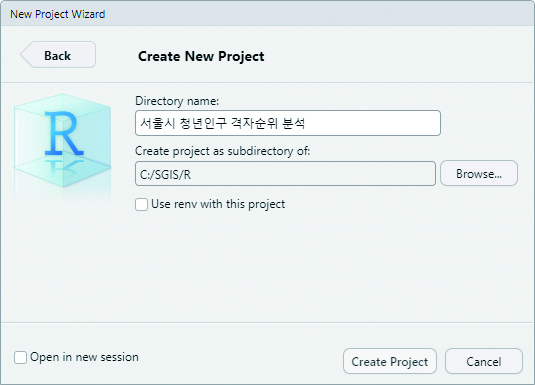Click the Create Project button

[x=390, y=361]
